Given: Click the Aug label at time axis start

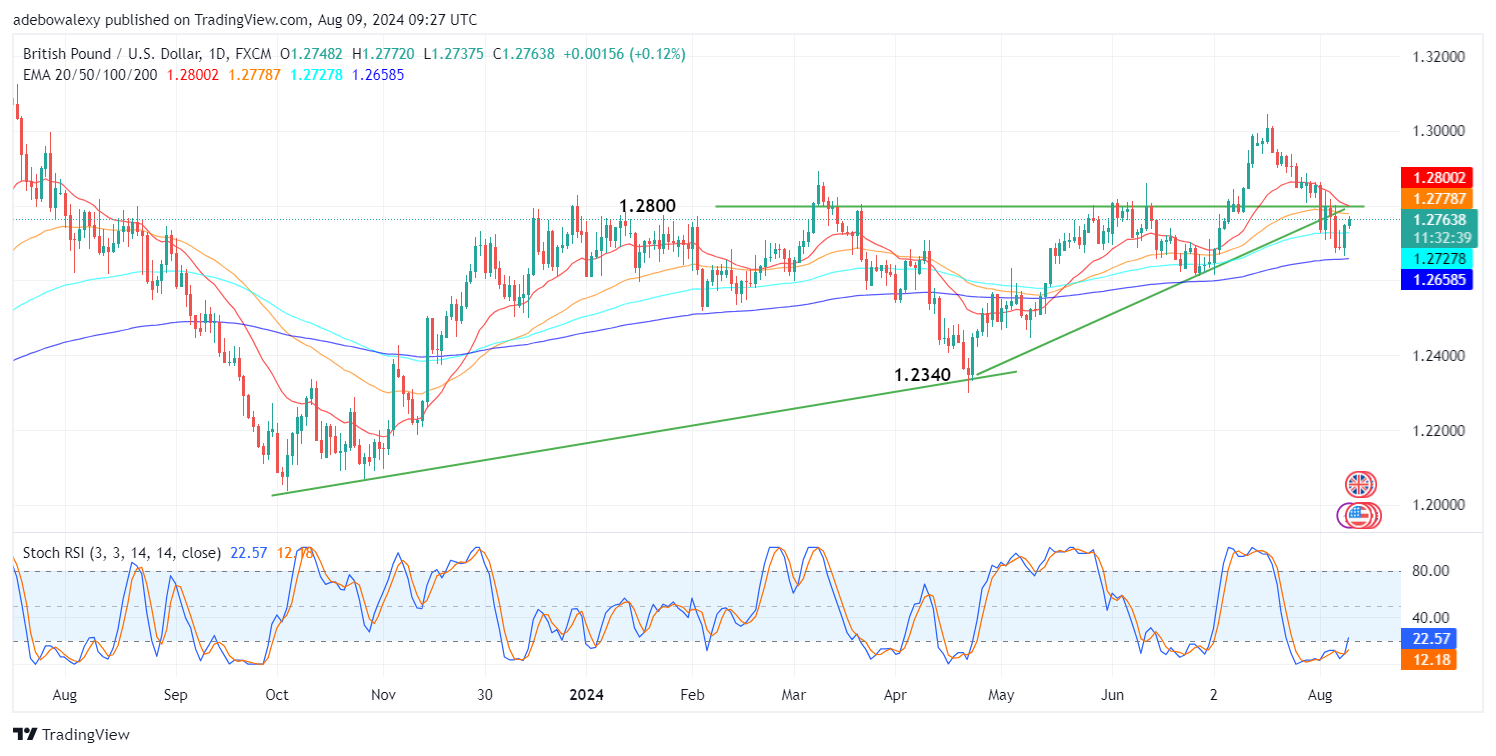Looking at the screenshot, I should coord(64,694).
